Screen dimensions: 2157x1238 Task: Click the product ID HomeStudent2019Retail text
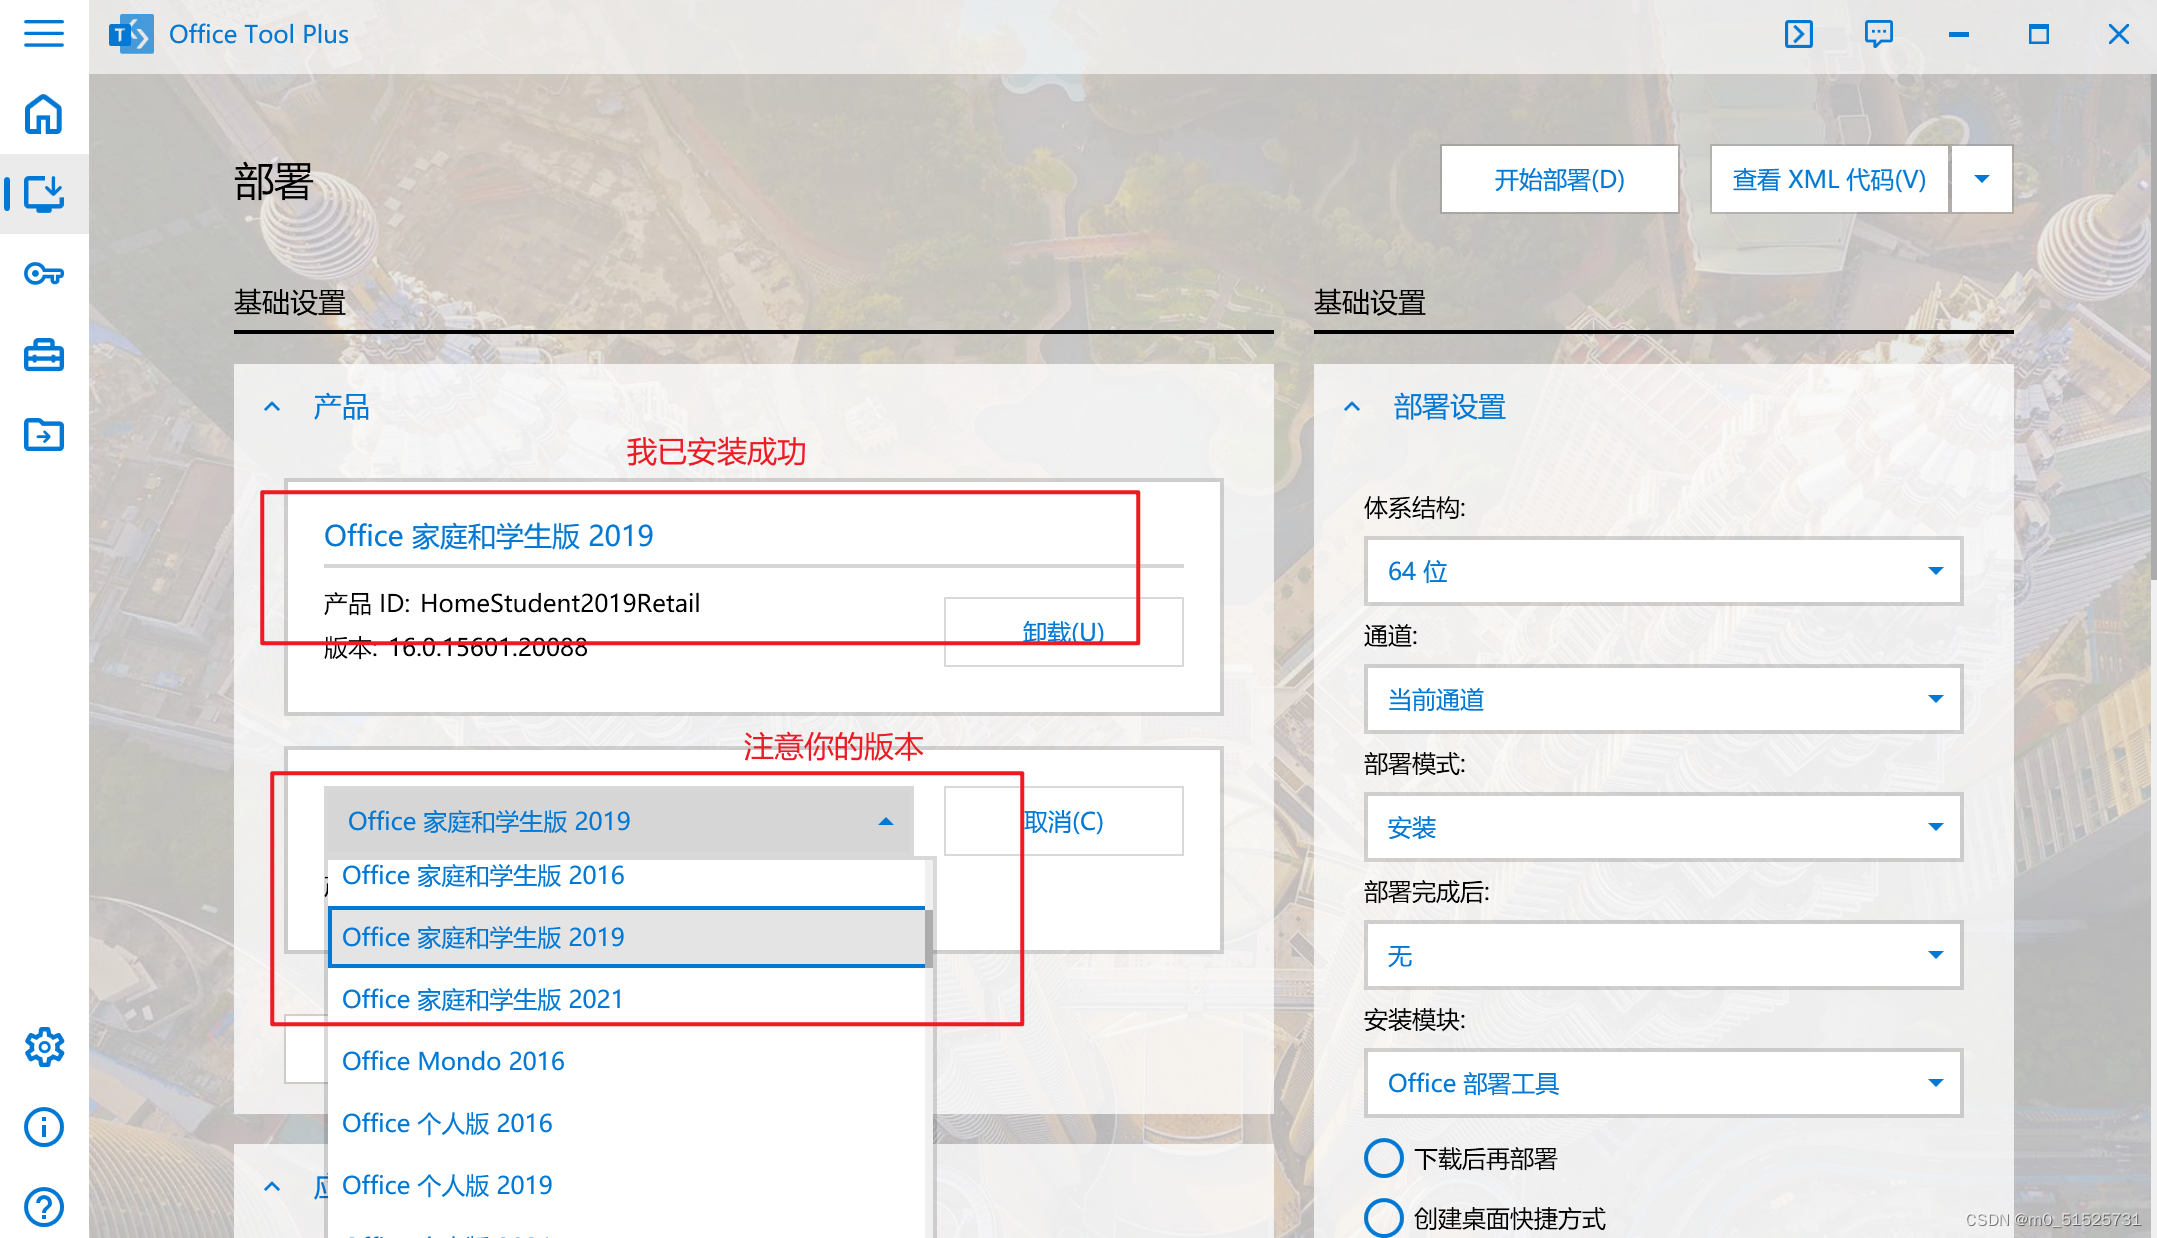point(511,603)
